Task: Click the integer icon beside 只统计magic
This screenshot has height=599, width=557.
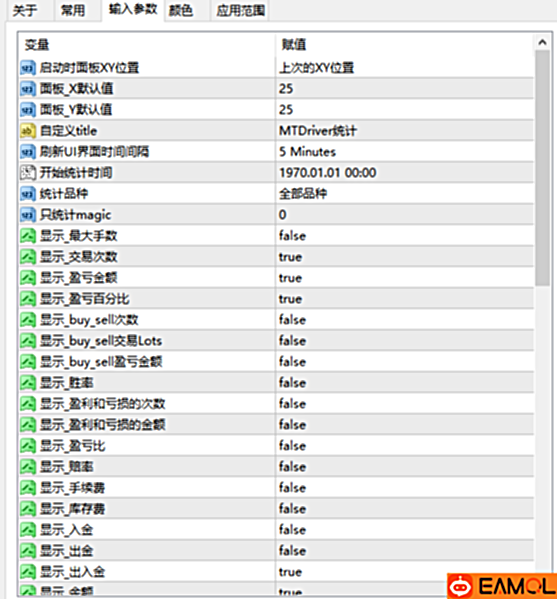Action: [x=28, y=215]
